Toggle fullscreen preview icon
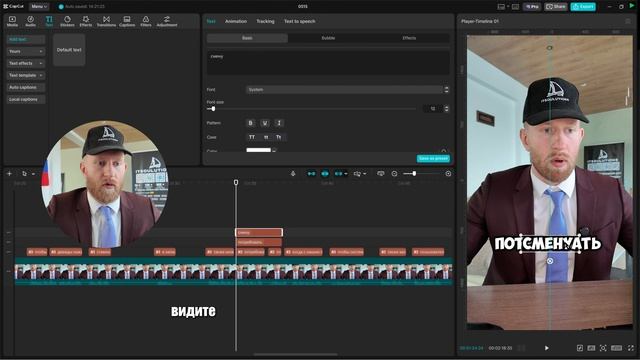Screen dimensions: 640x360 (x=631, y=348)
